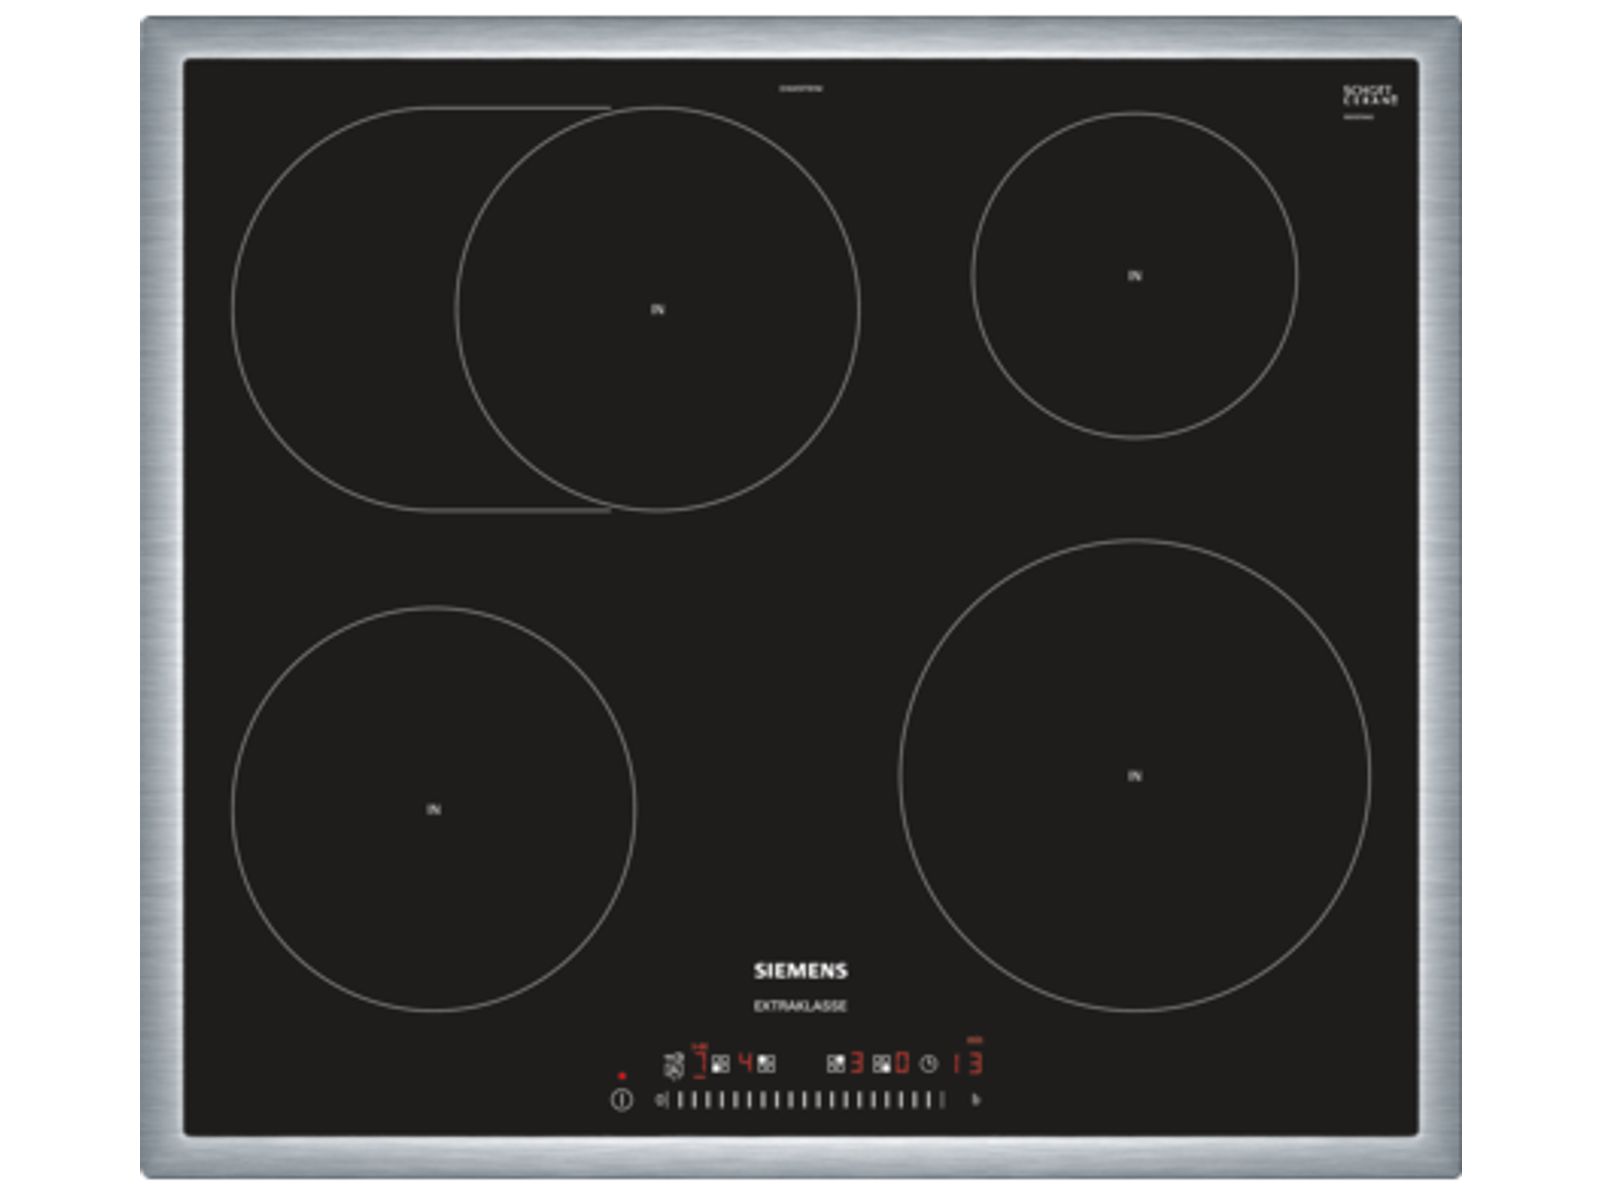Select the rear-left cooking zone icon
This screenshot has width=1600, height=1200.
tap(767, 1064)
